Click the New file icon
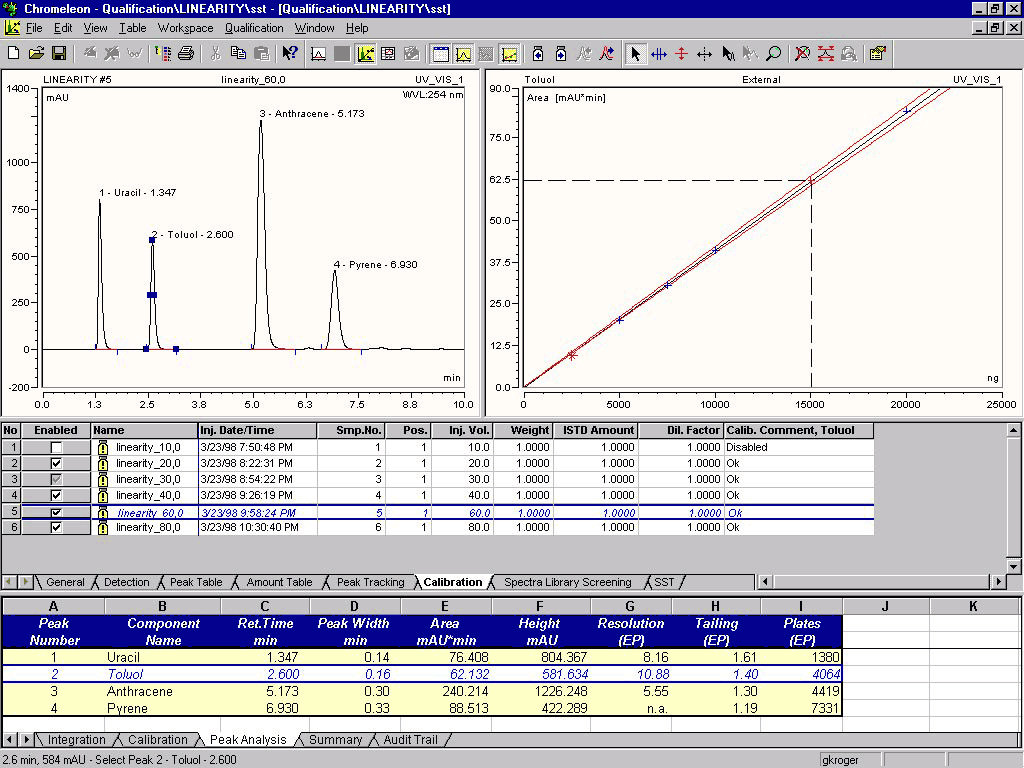The image size is (1024, 768). [x=14, y=53]
